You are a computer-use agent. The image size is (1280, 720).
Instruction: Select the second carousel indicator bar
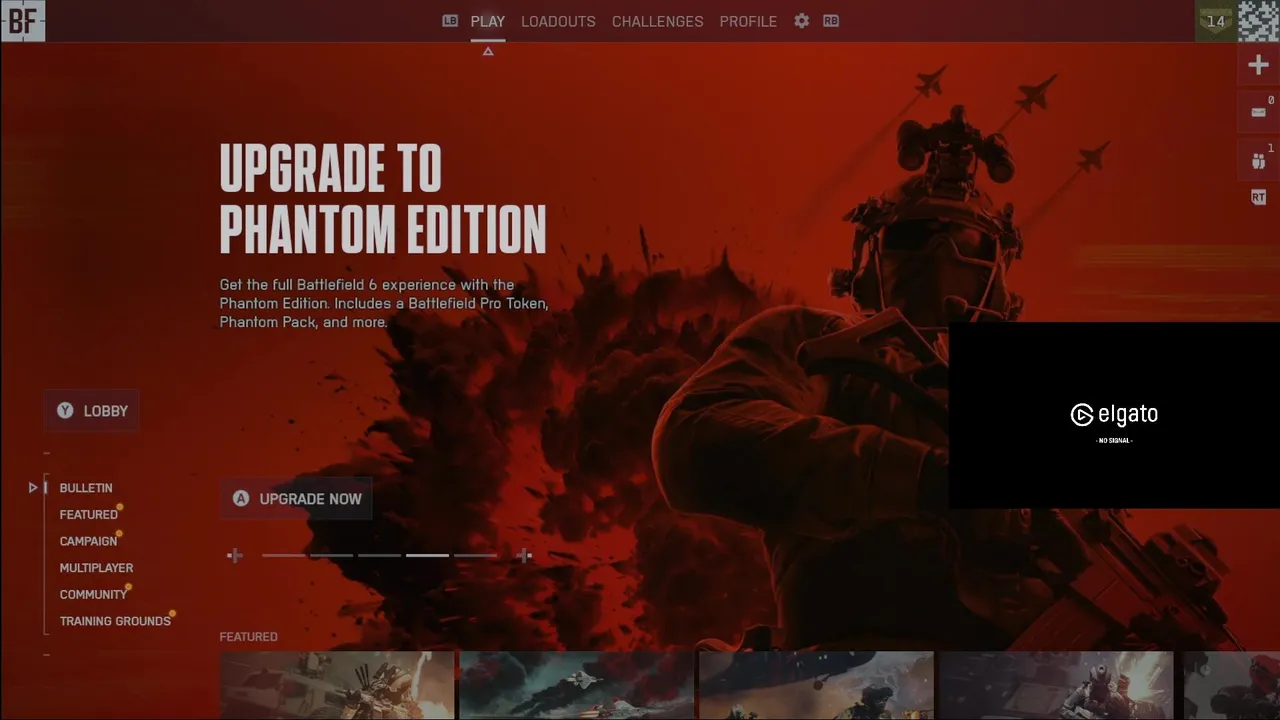[x=331, y=555]
